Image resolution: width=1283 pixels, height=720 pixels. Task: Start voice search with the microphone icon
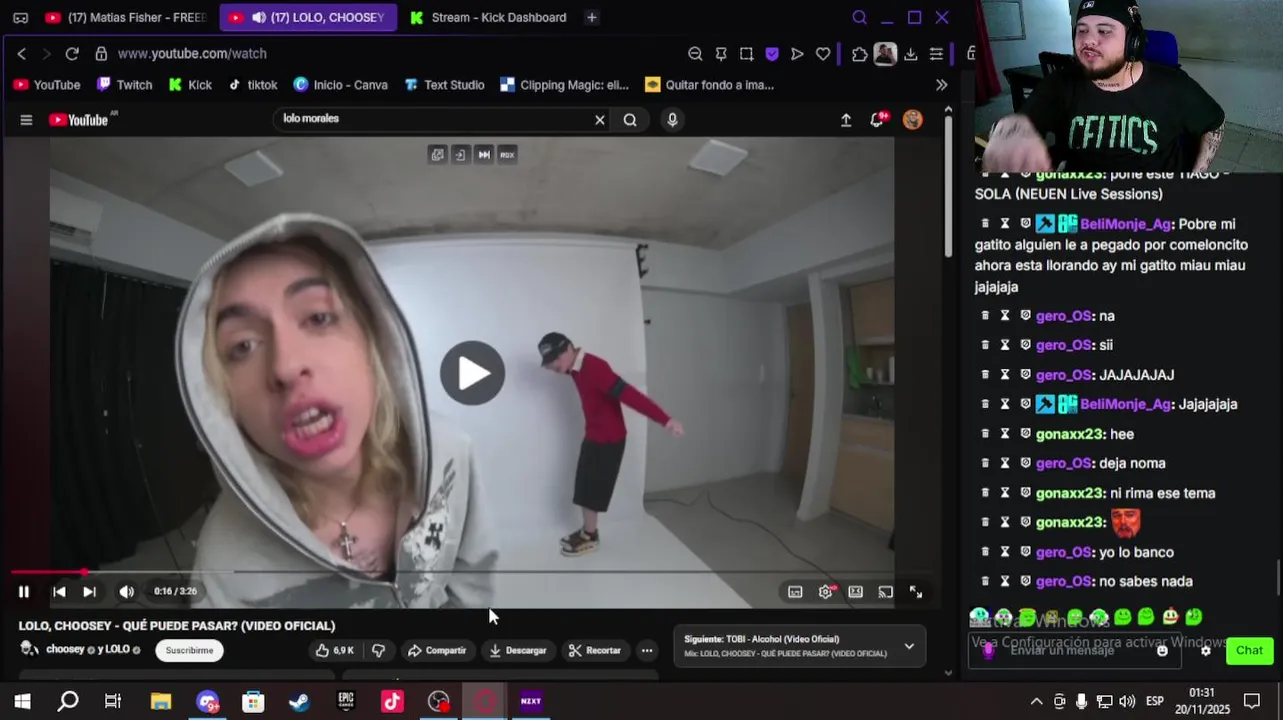[x=672, y=120]
